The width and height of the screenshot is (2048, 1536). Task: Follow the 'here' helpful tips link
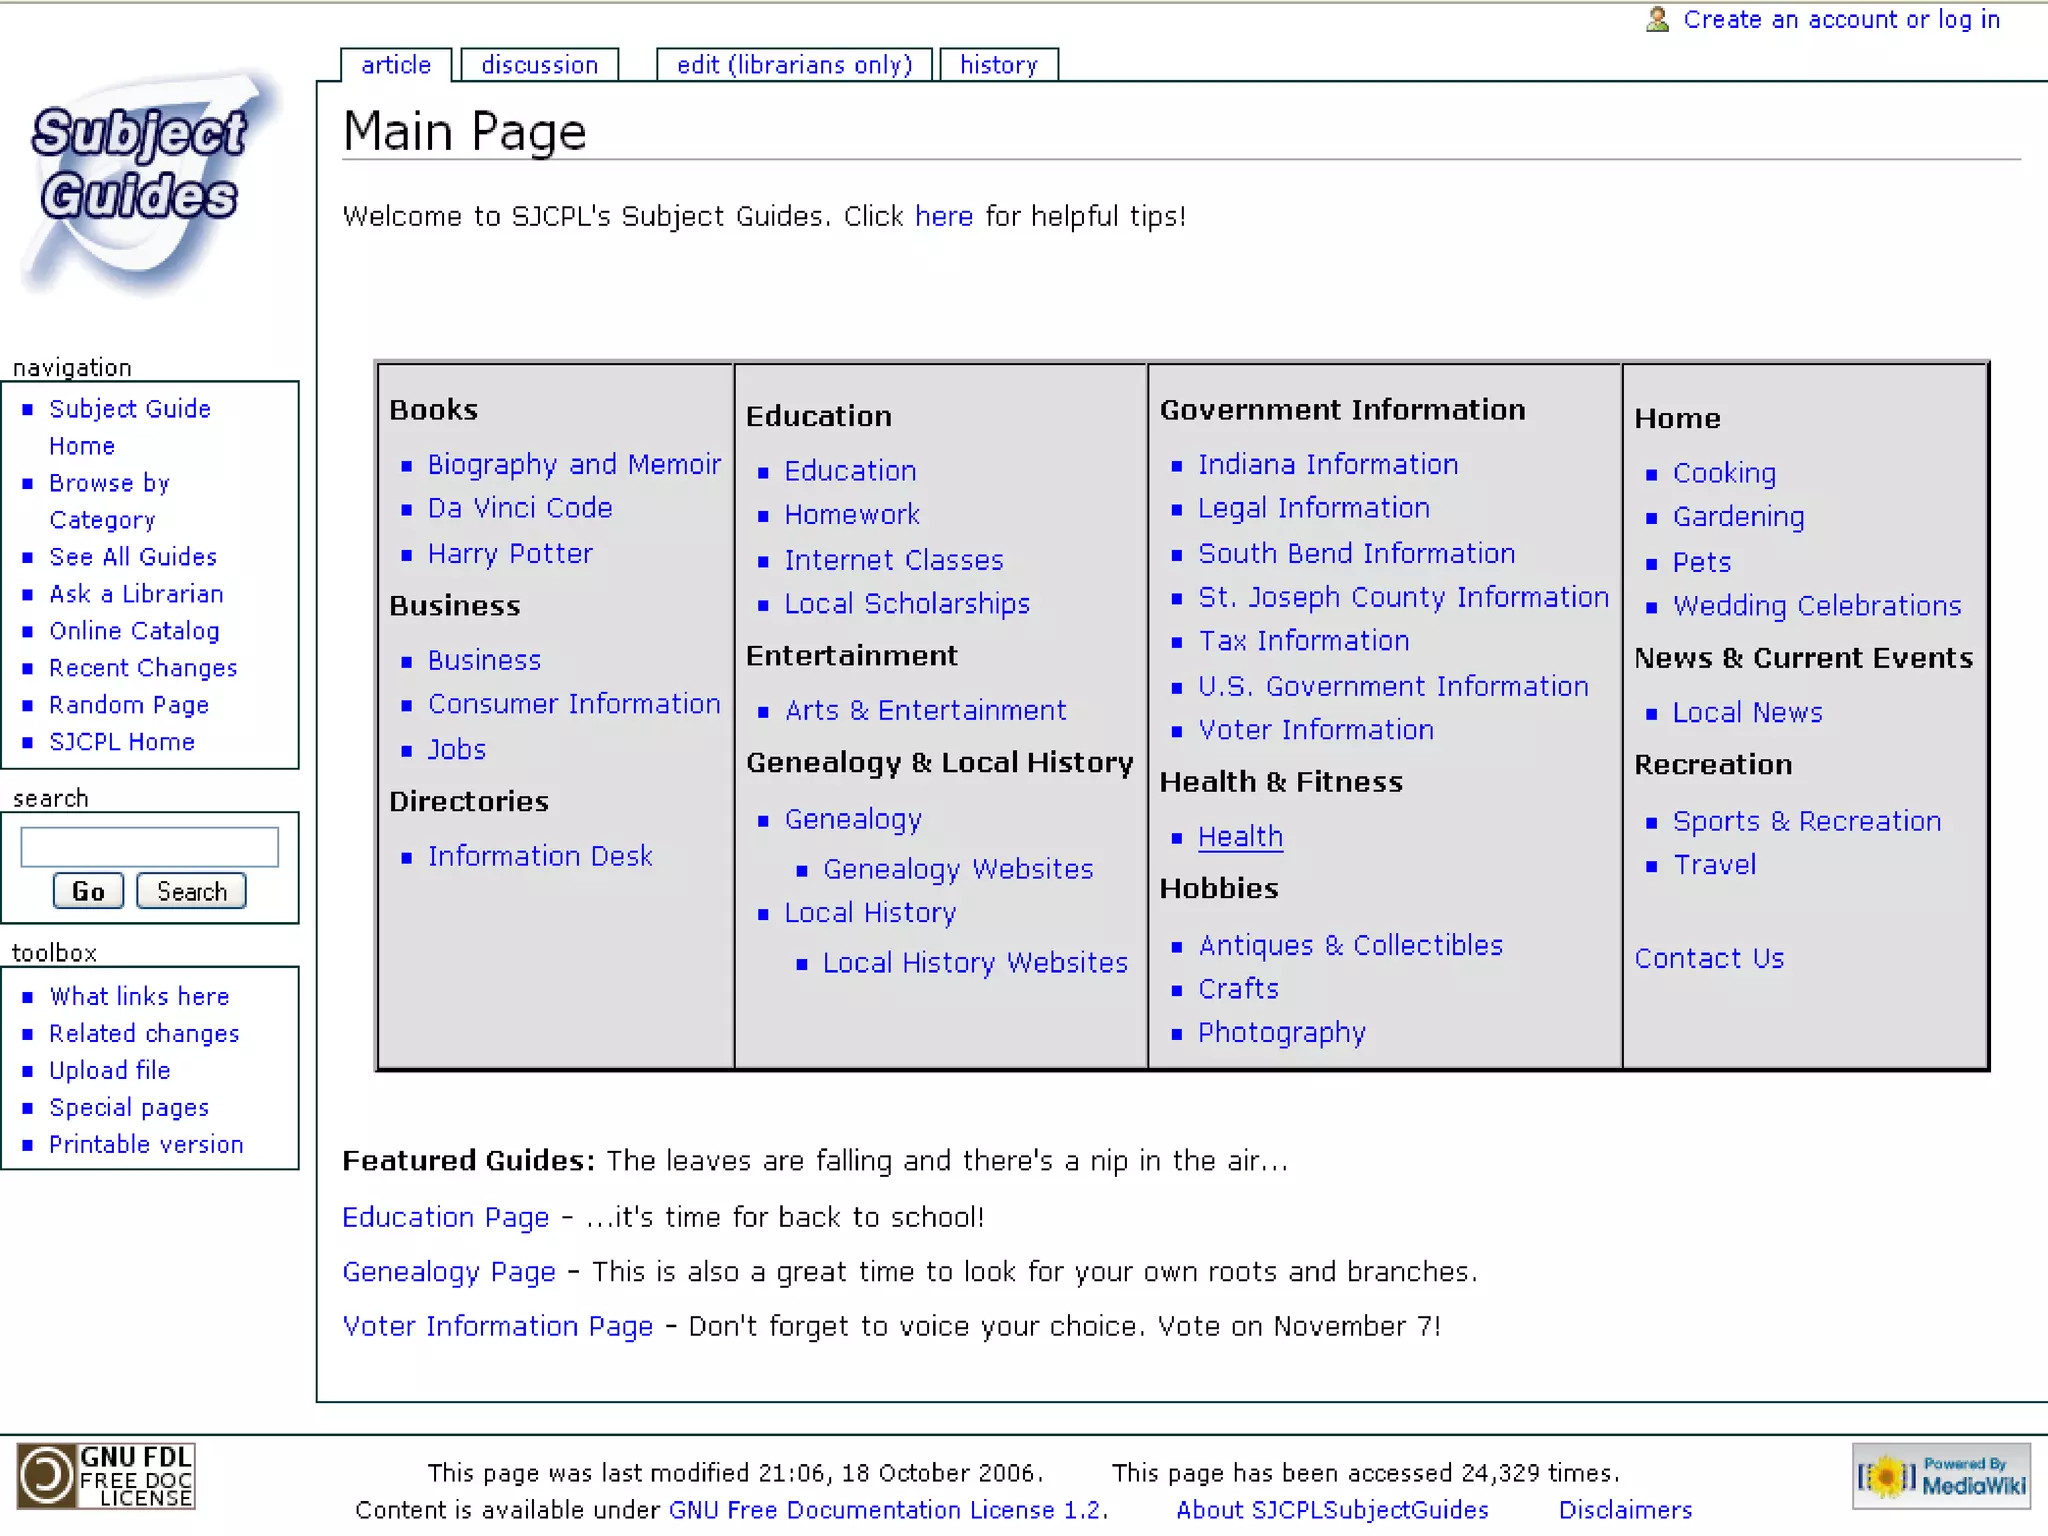(x=943, y=216)
